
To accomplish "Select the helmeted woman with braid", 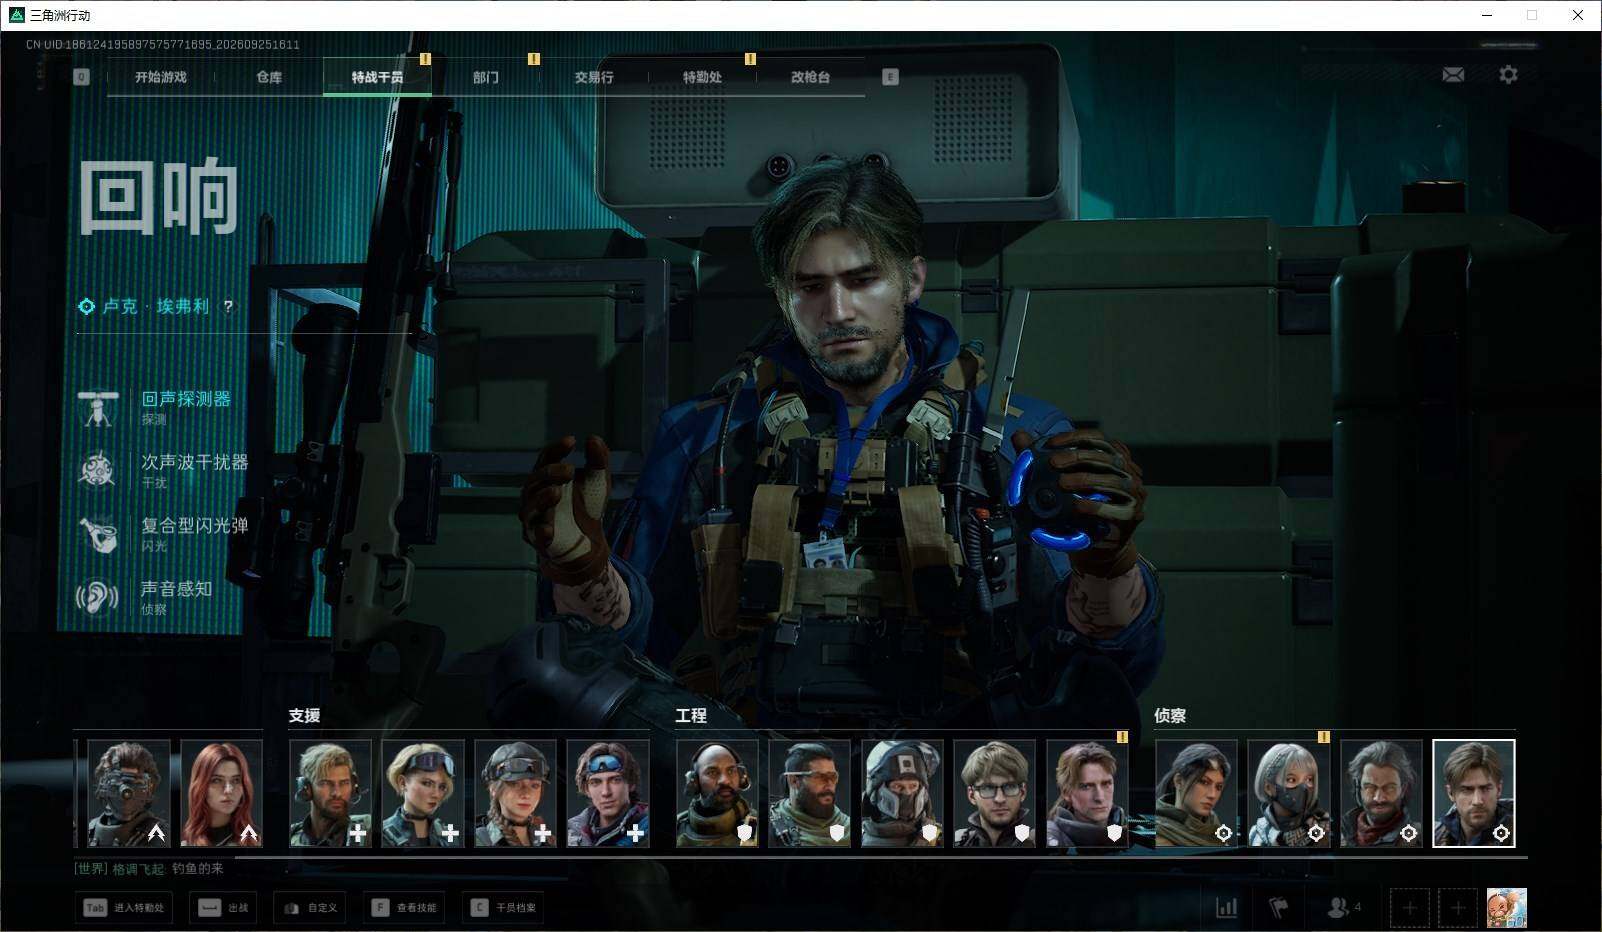I will [516, 793].
